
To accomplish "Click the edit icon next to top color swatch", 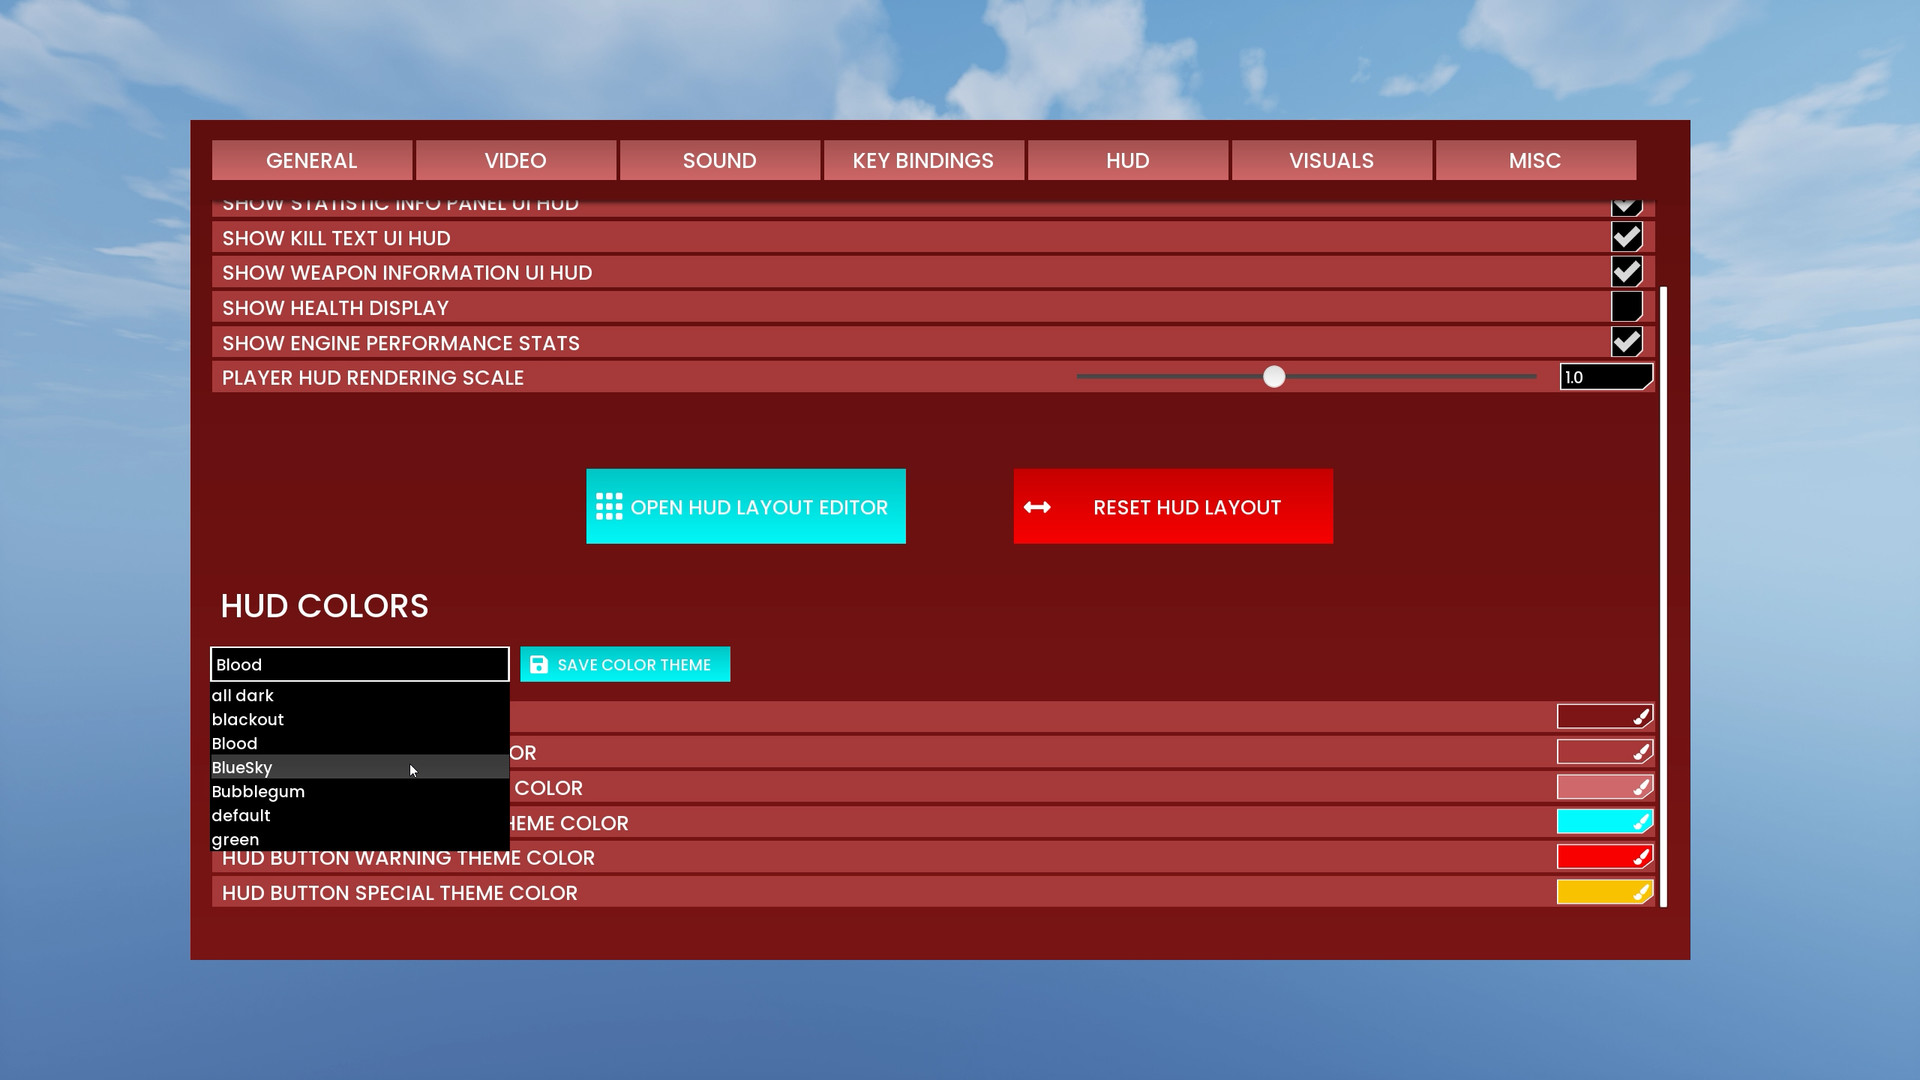I will click(x=1640, y=716).
